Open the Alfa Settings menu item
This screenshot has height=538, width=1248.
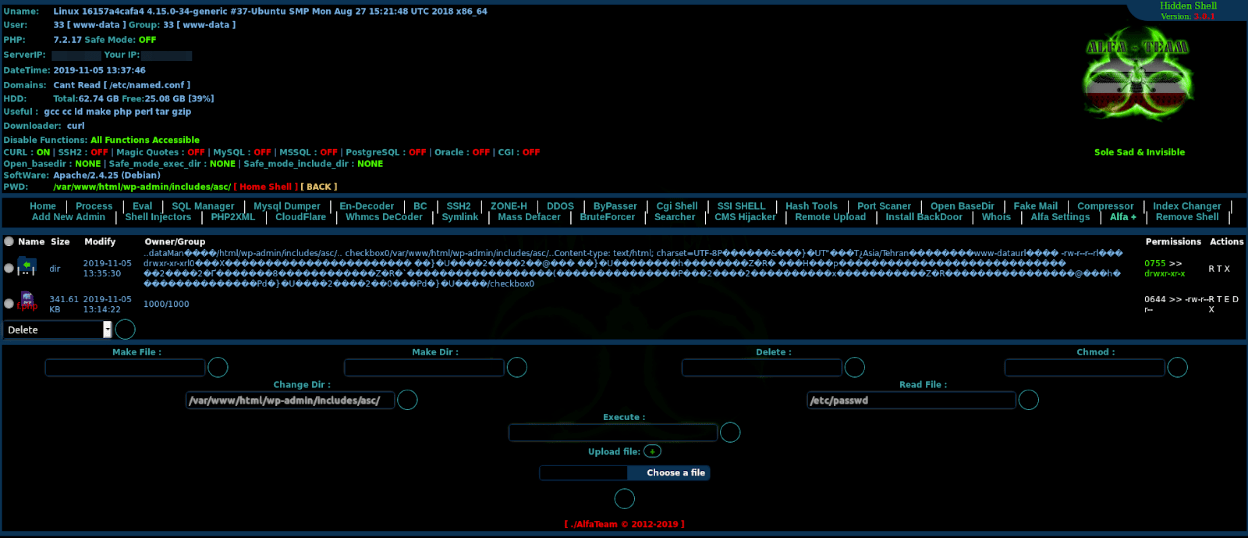[x=1060, y=217]
